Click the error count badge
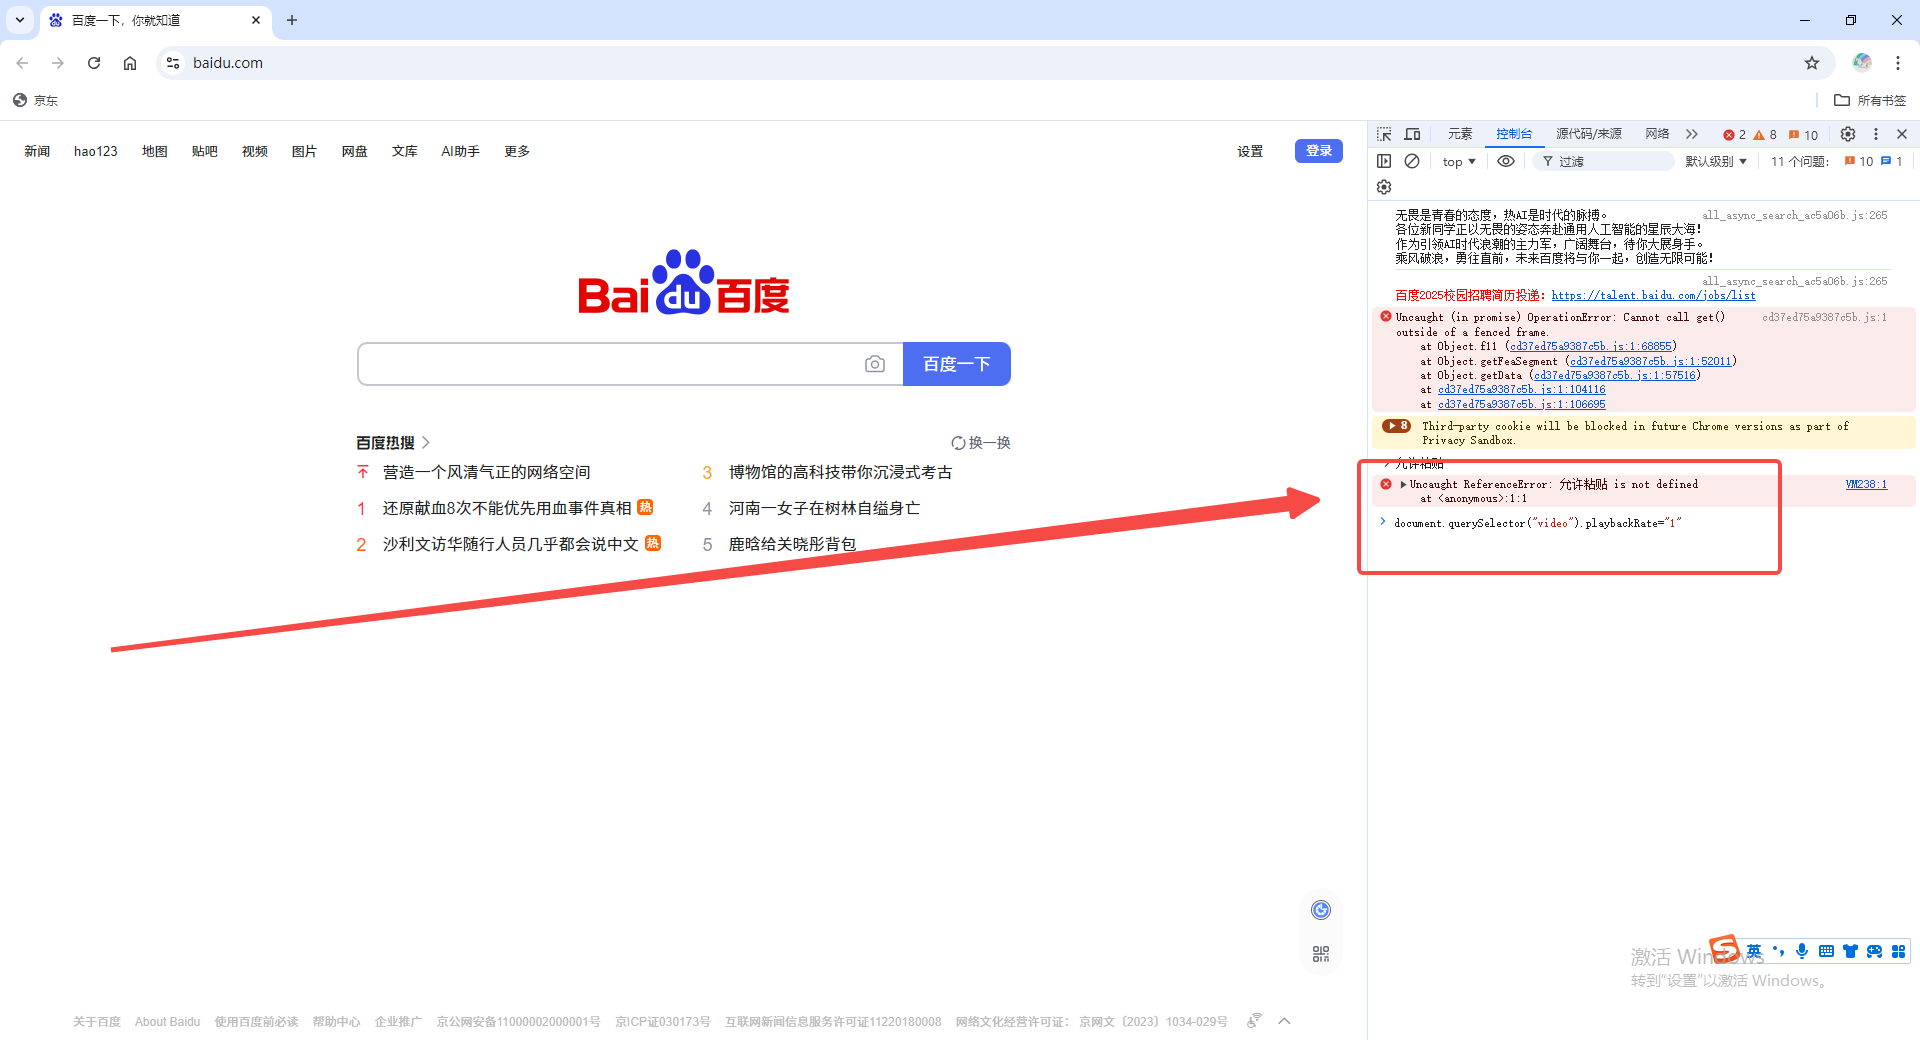This screenshot has width=1920, height=1040. tap(1734, 135)
